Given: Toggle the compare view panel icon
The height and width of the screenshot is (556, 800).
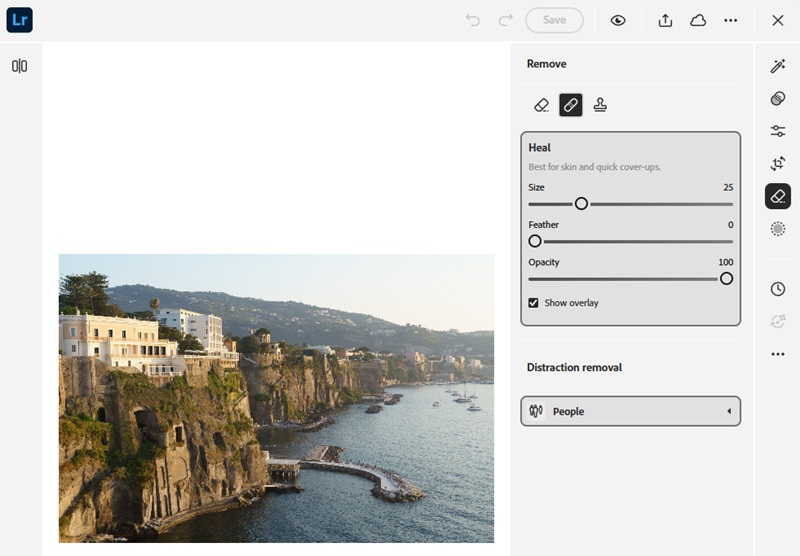Looking at the screenshot, I should pyautogui.click(x=20, y=66).
